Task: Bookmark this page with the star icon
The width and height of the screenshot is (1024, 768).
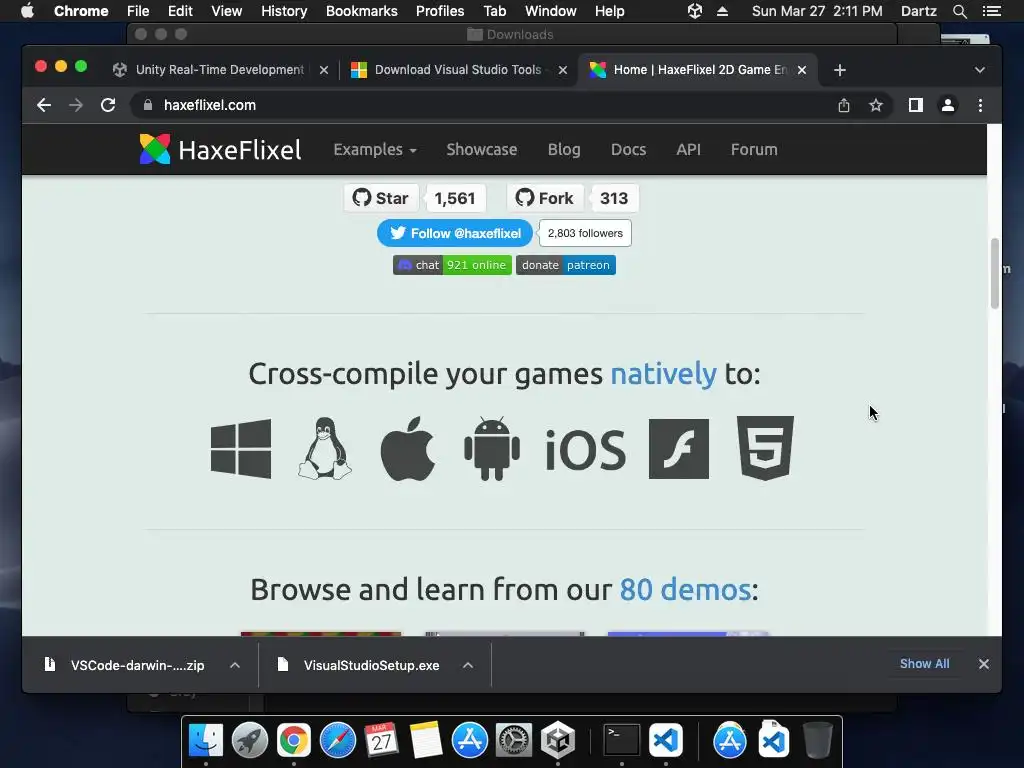Action: coord(876,105)
